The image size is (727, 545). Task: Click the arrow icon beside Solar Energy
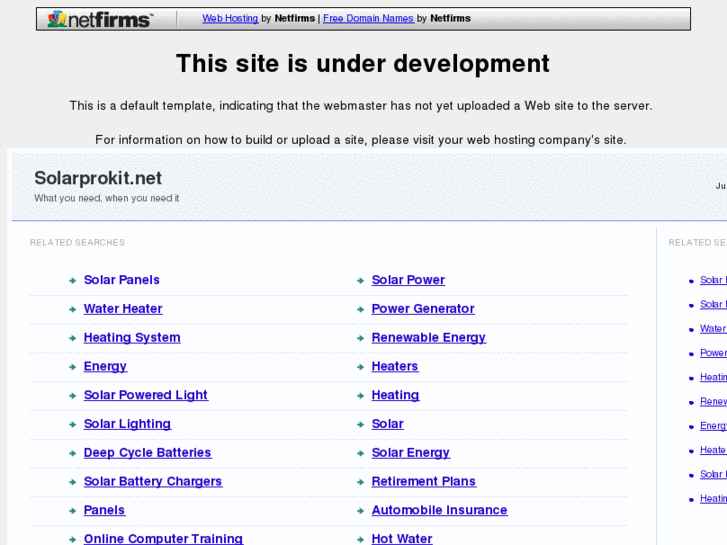coord(360,453)
